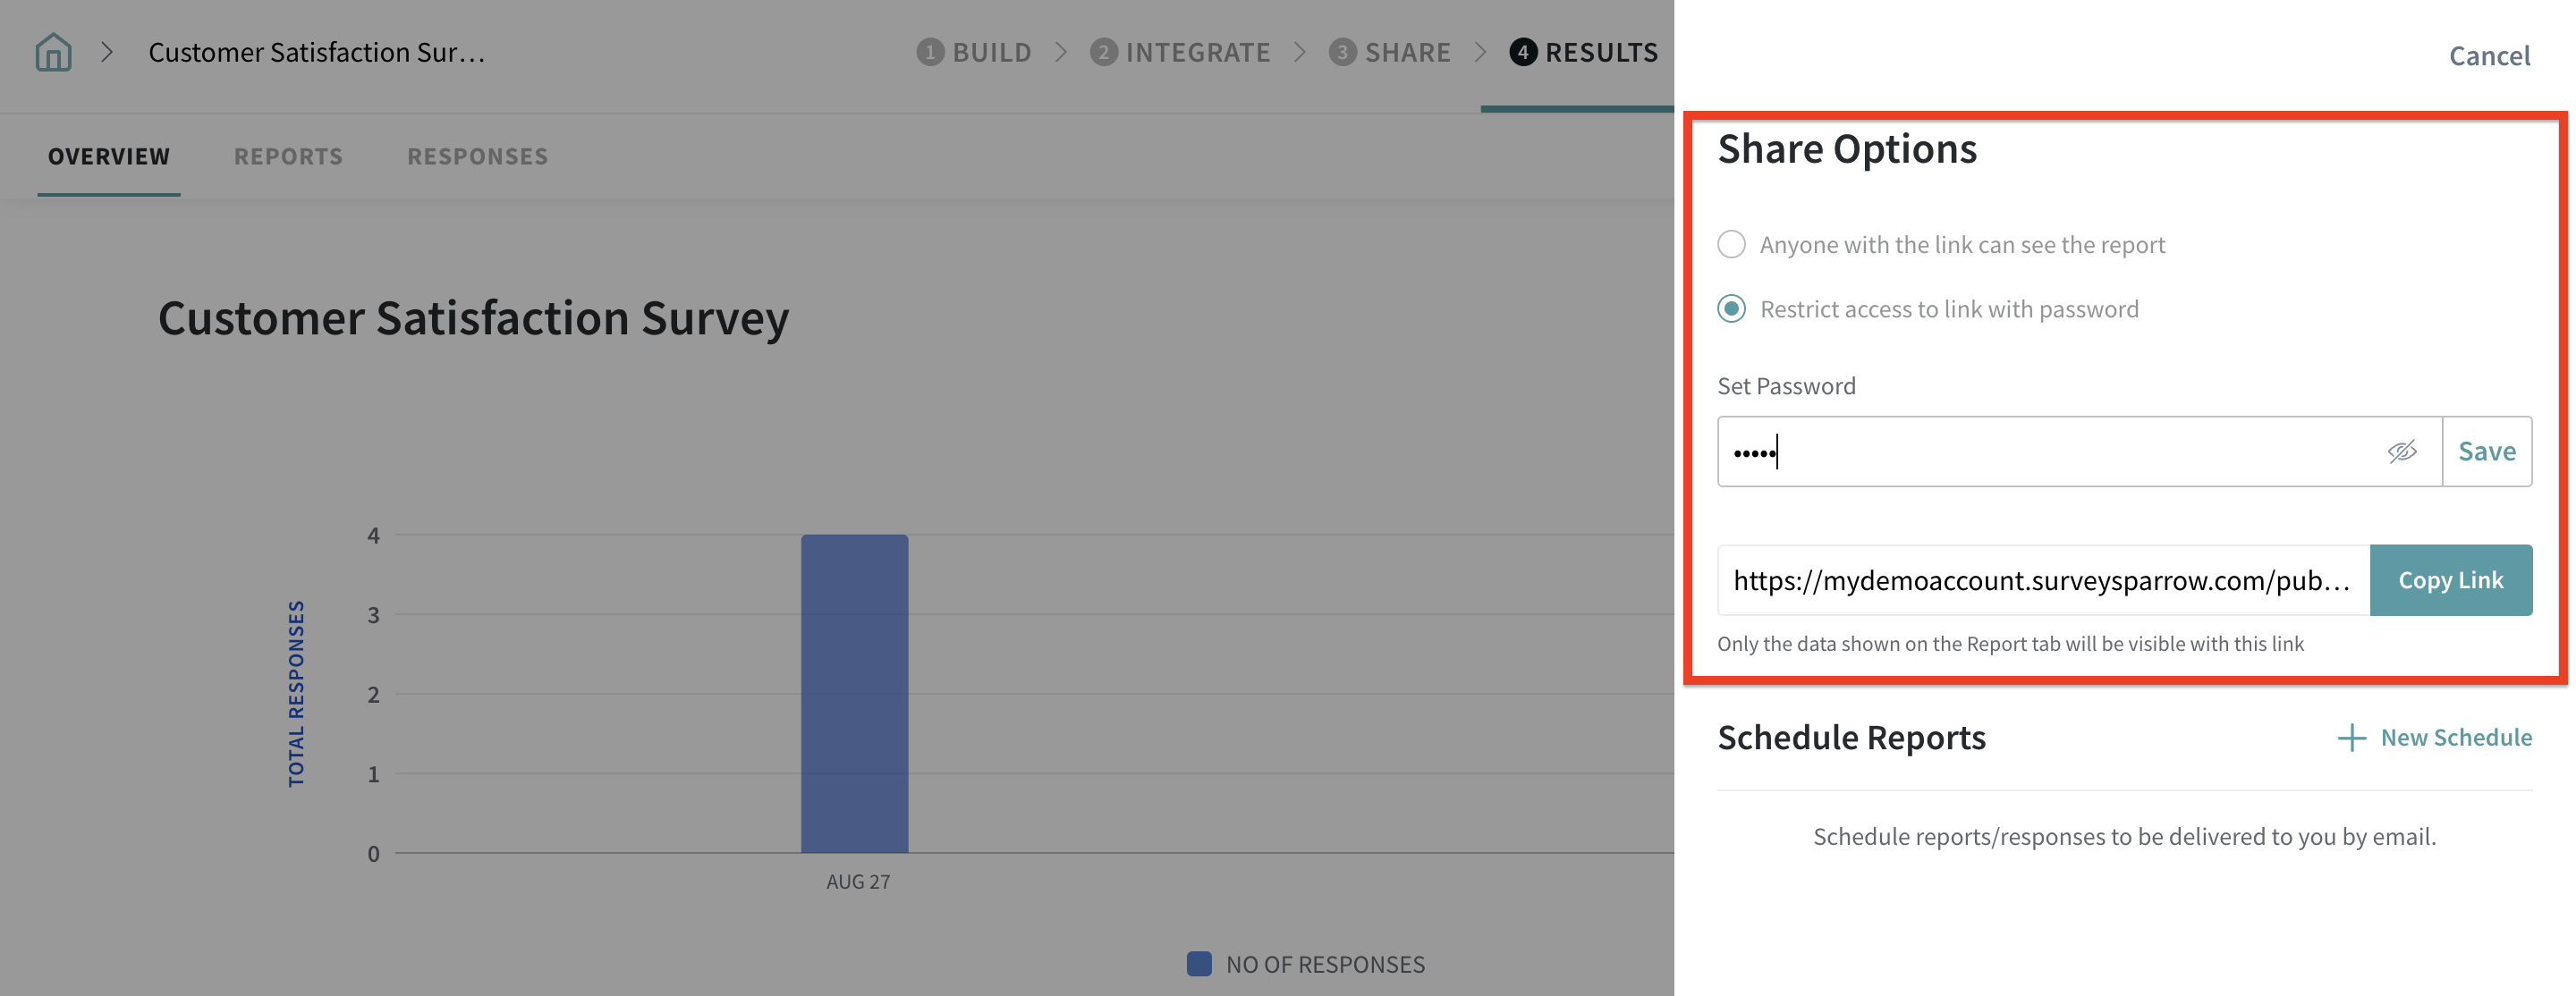2576x996 pixels.
Task: Open the RESPONSES tab
Action: point(477,156)
